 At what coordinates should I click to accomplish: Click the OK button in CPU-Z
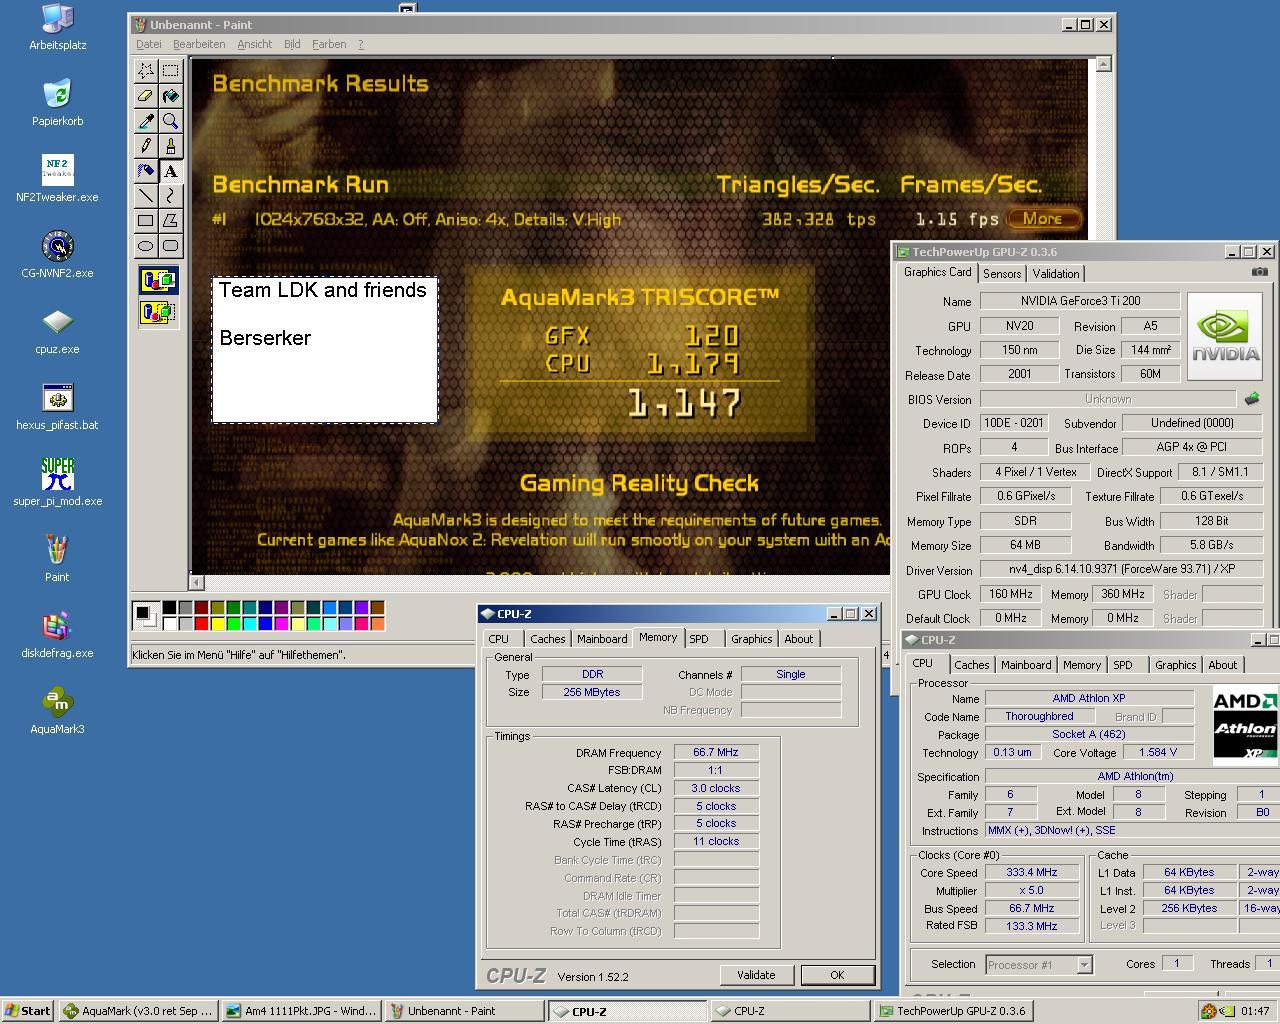(837, 975)
